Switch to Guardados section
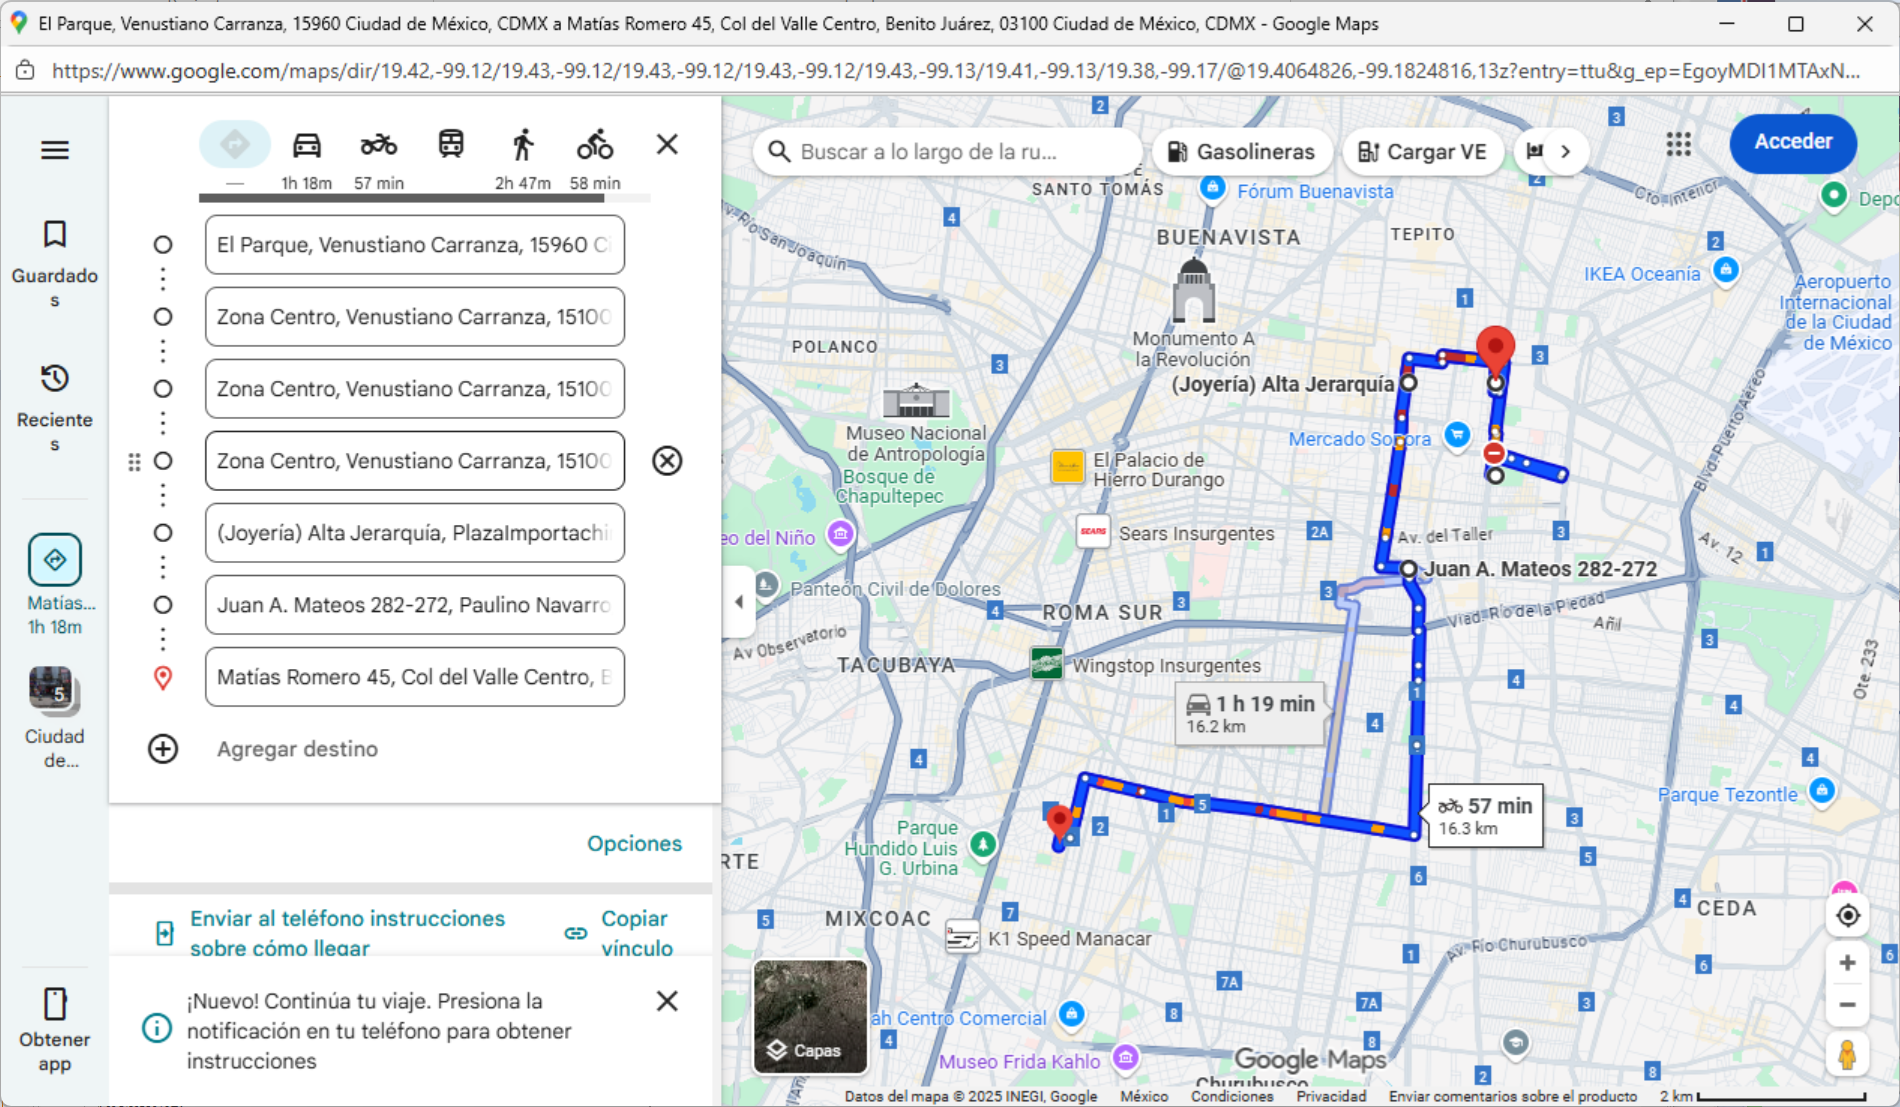Image resolution: width=1900 pixels, height=1107 pixels. [x=55, y=252]
